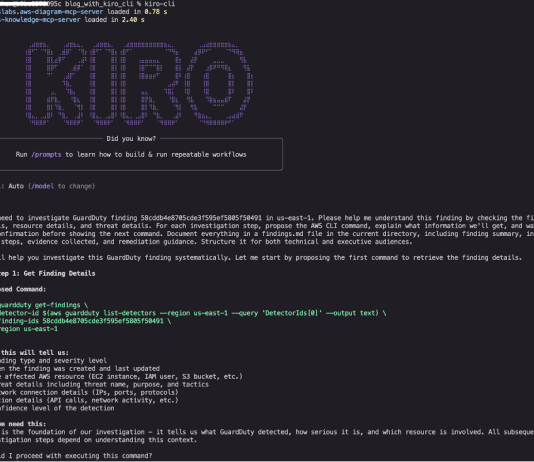Click 'to learn how to build & run repeatable workflows'

(x=156, y=155)
